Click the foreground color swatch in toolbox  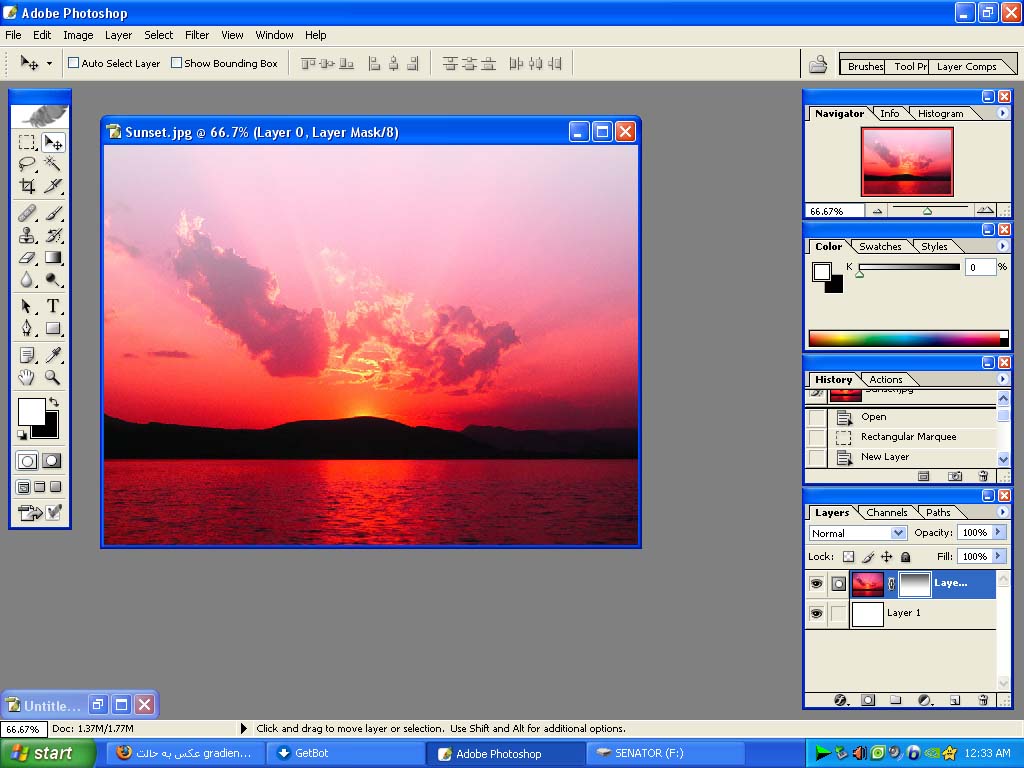tap(31, 411)
